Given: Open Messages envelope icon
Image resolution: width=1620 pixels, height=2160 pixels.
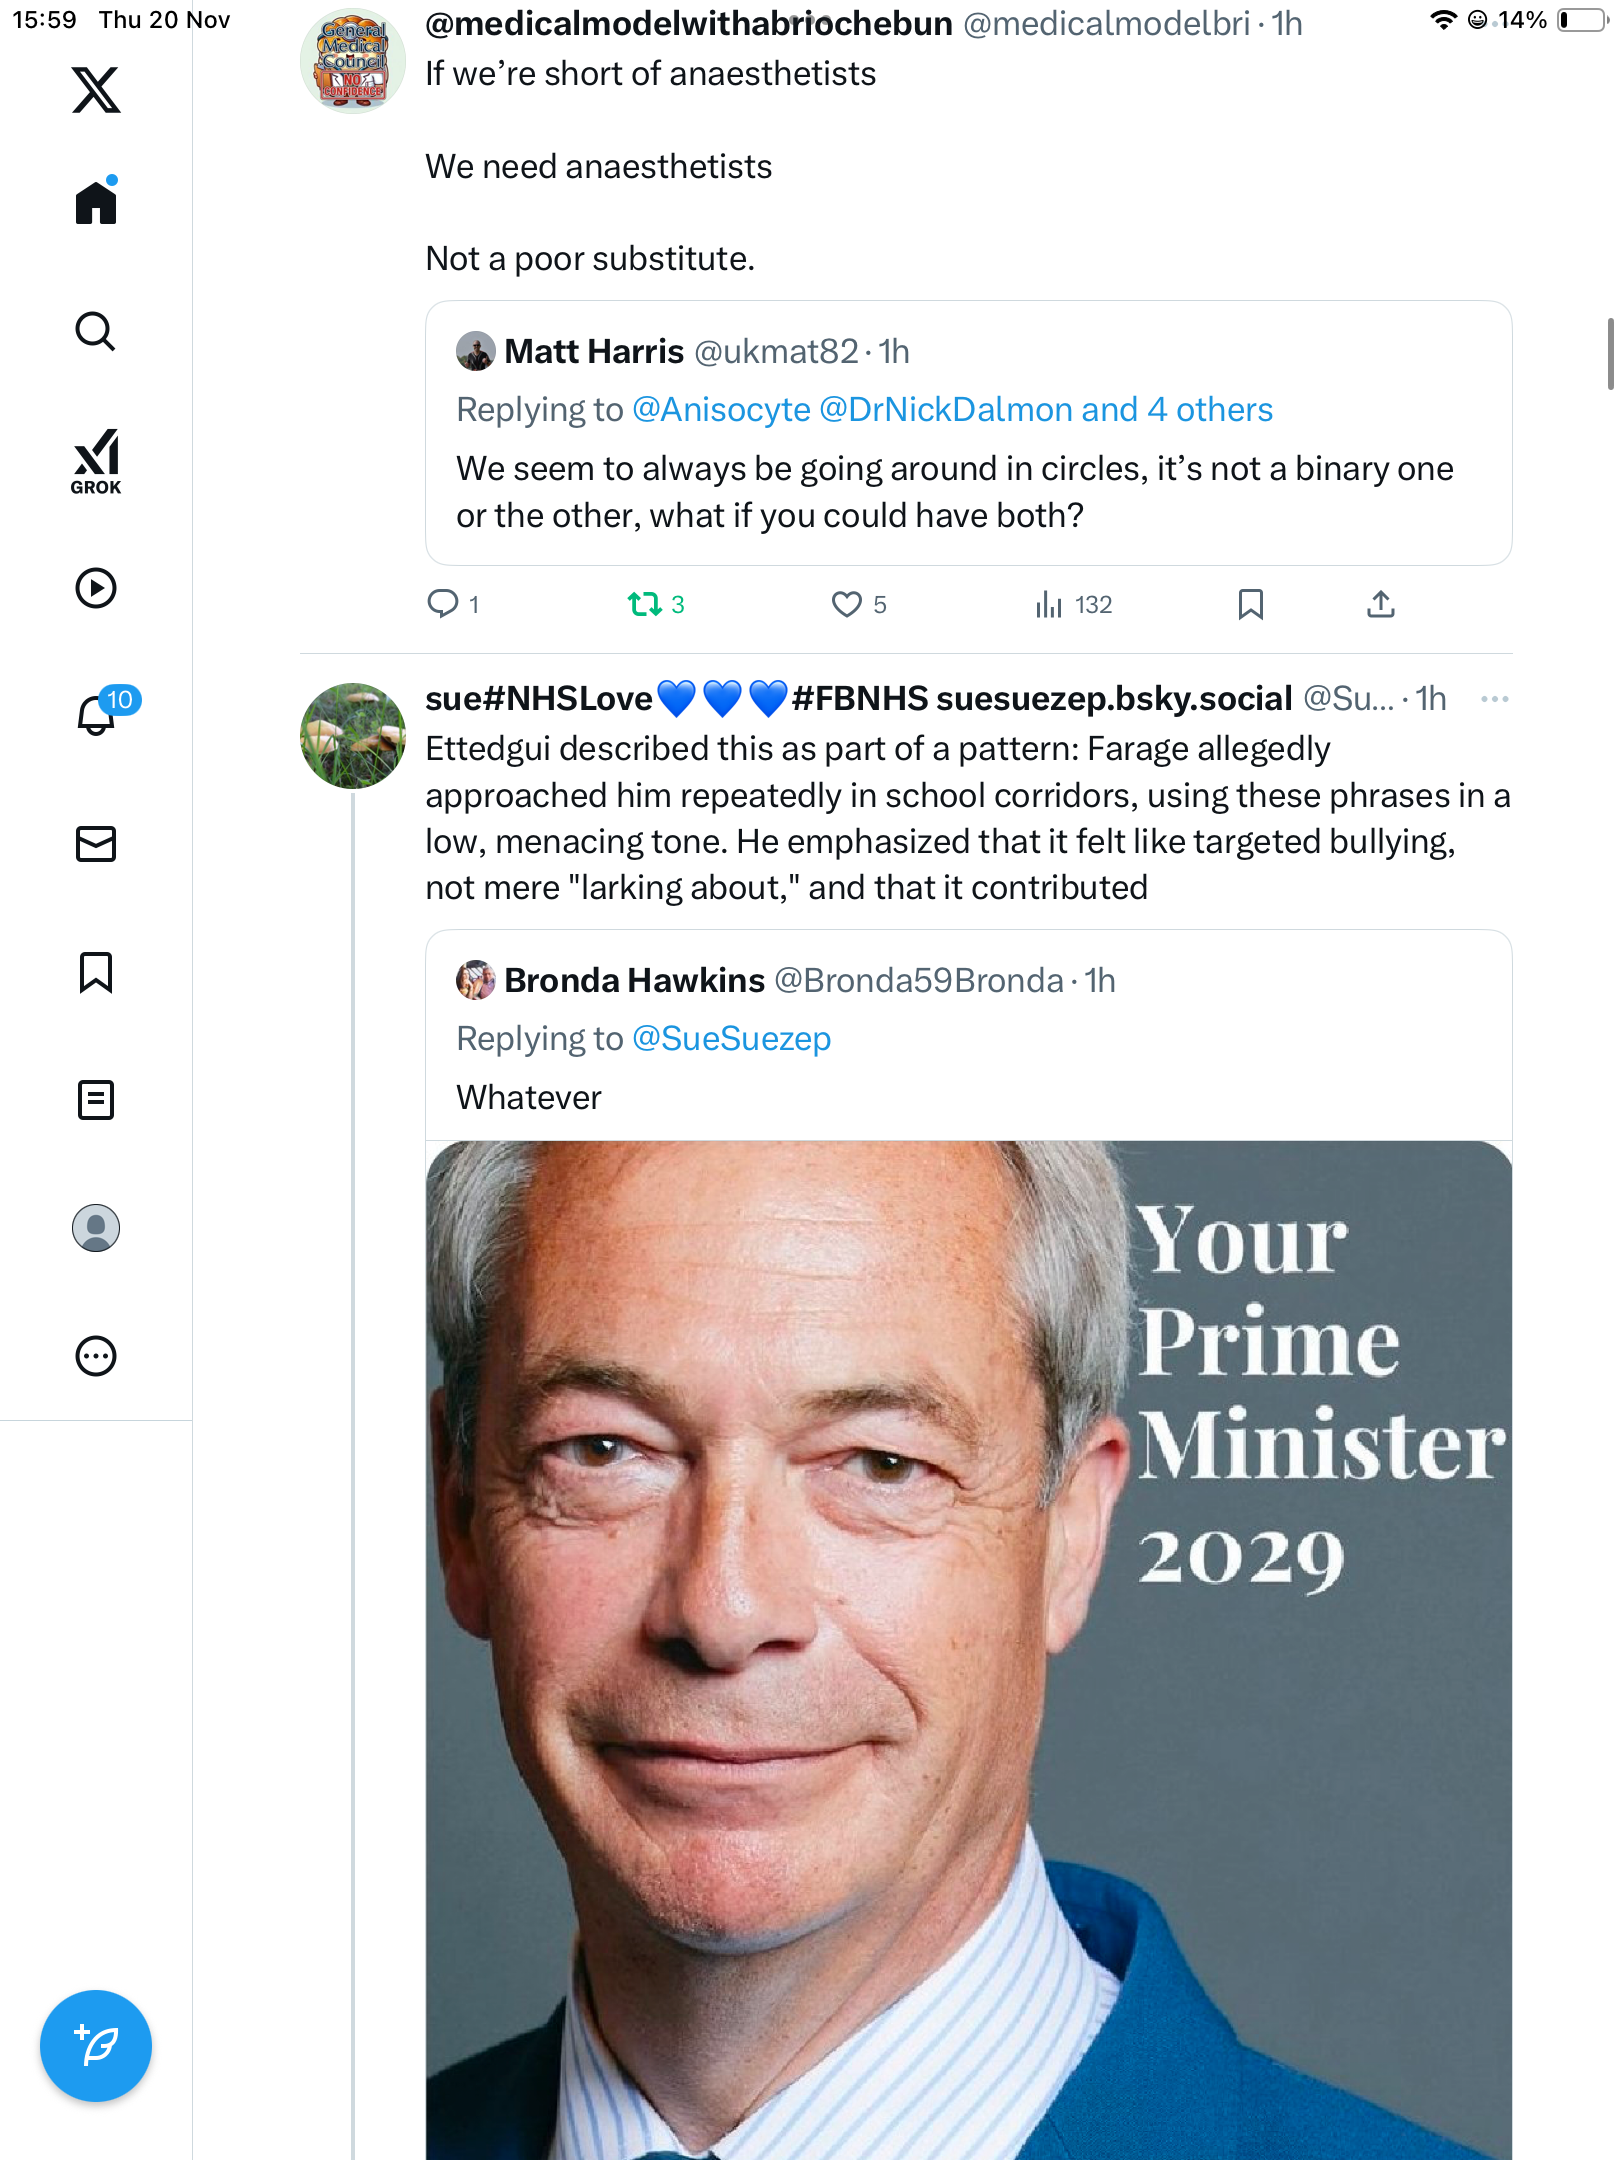Looking at the screenshot, I should 96,844.
